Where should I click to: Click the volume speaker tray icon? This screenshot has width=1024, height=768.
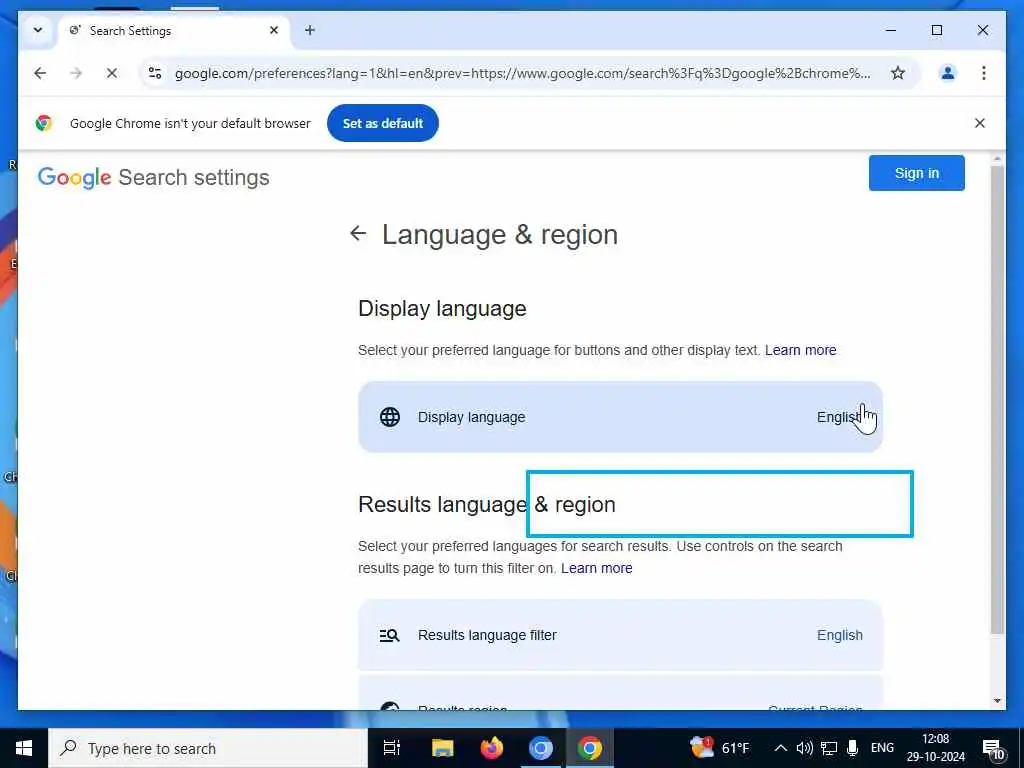[x=805, y=748]
